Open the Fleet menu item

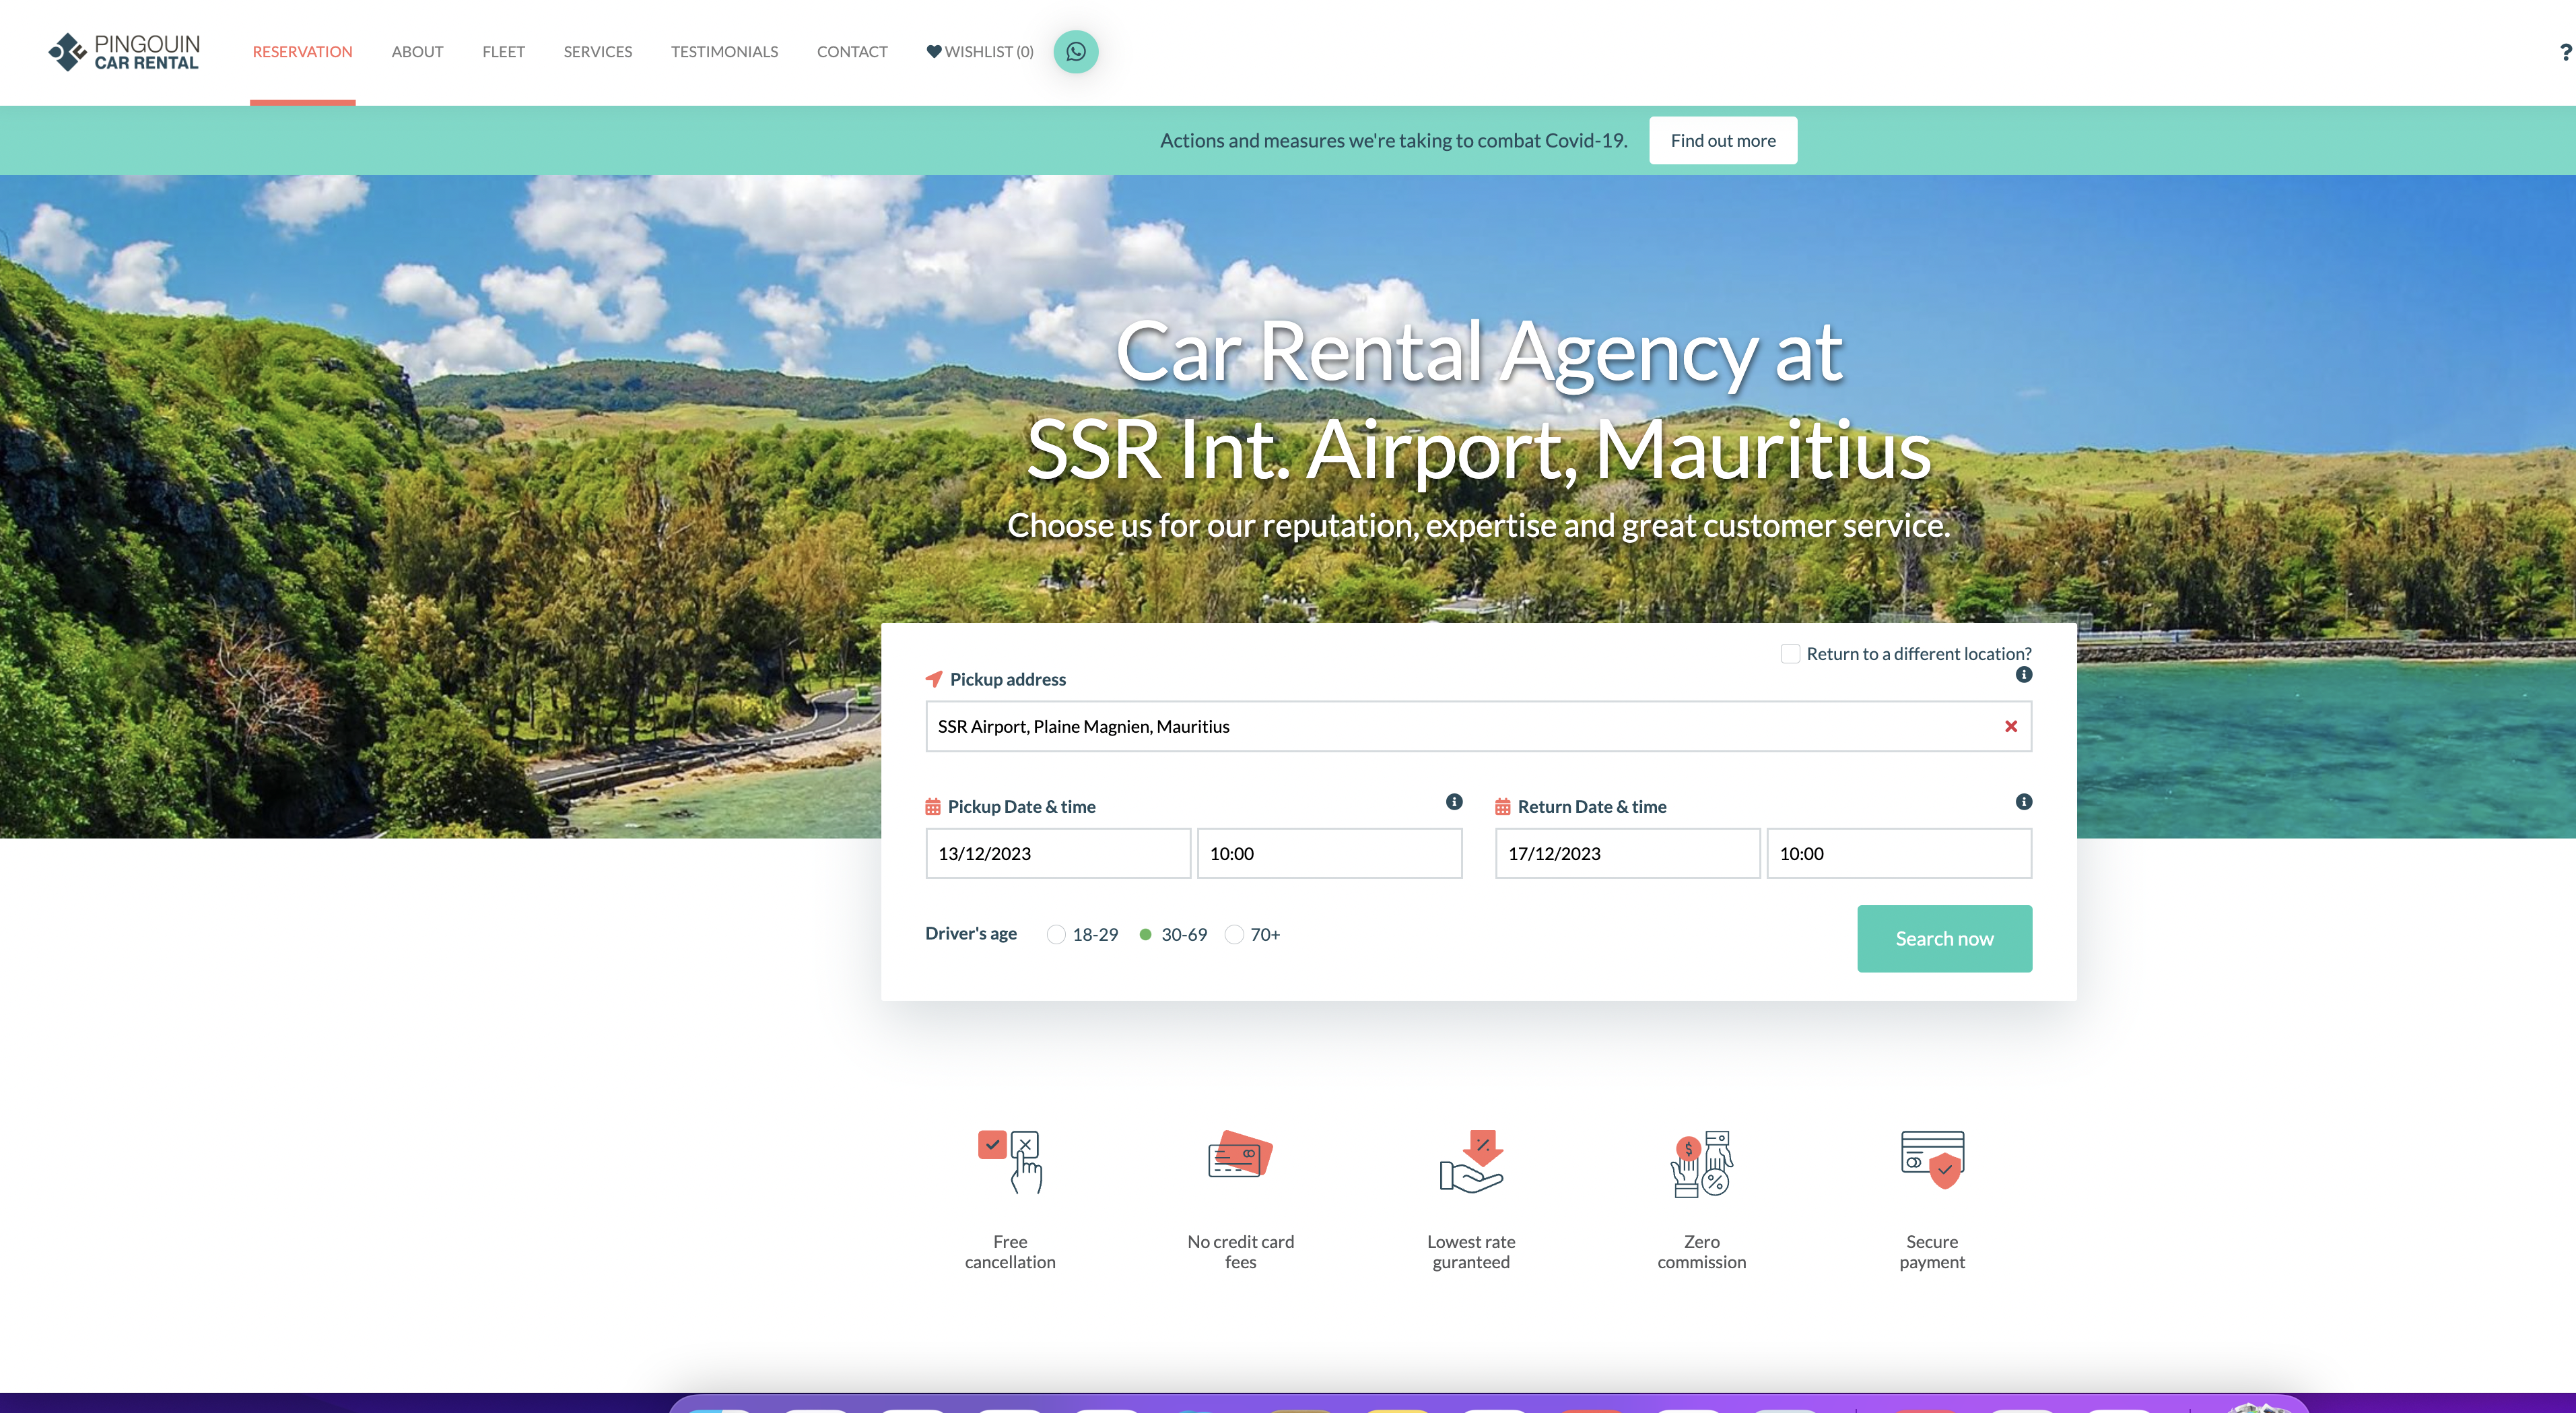pyautogui.click(x=503, y=52)
